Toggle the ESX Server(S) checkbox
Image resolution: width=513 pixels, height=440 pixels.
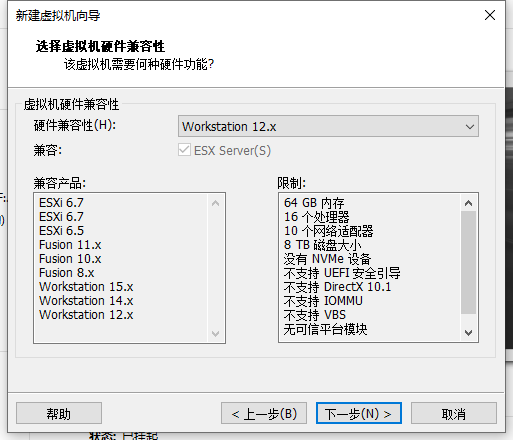pos(184,150)
